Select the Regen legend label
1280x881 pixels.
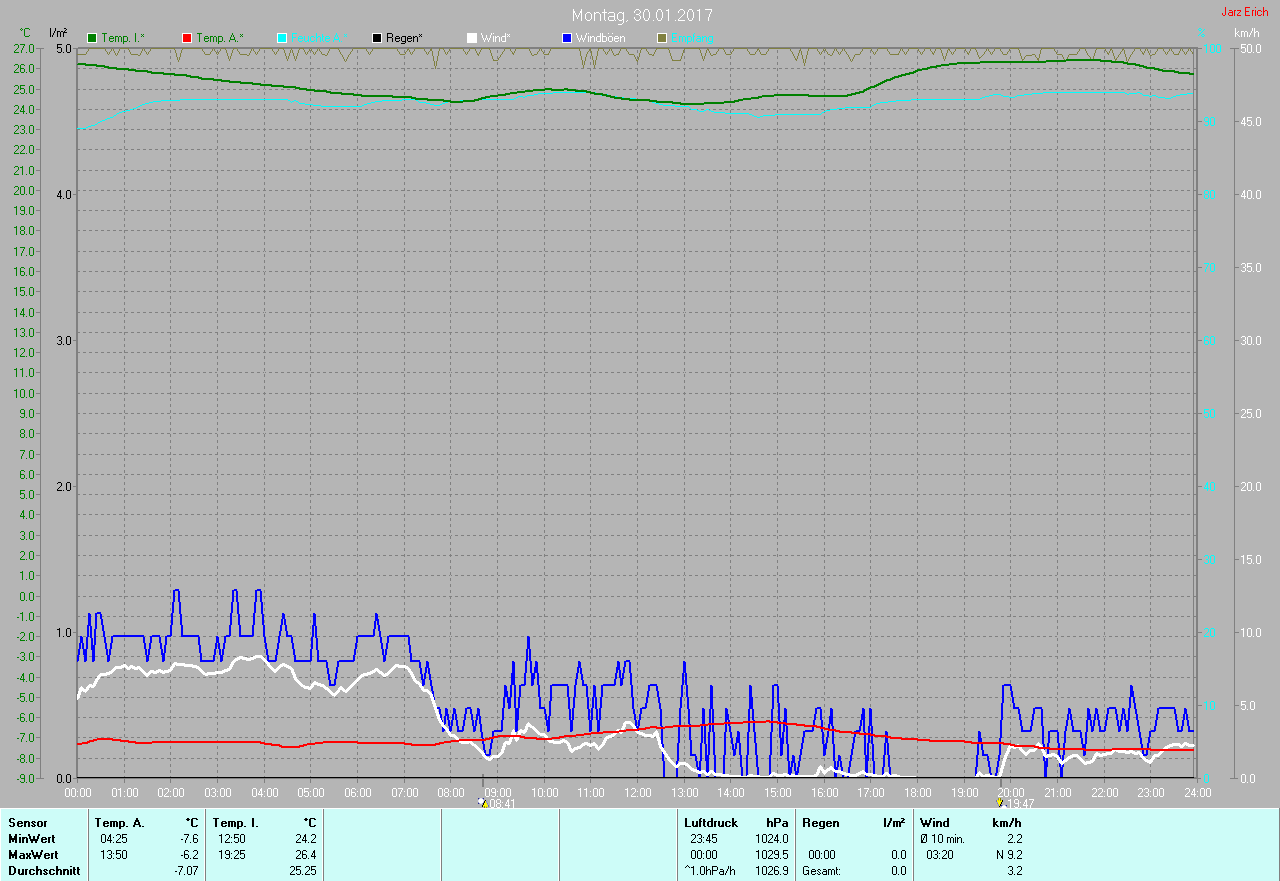(x=404, y=38)
